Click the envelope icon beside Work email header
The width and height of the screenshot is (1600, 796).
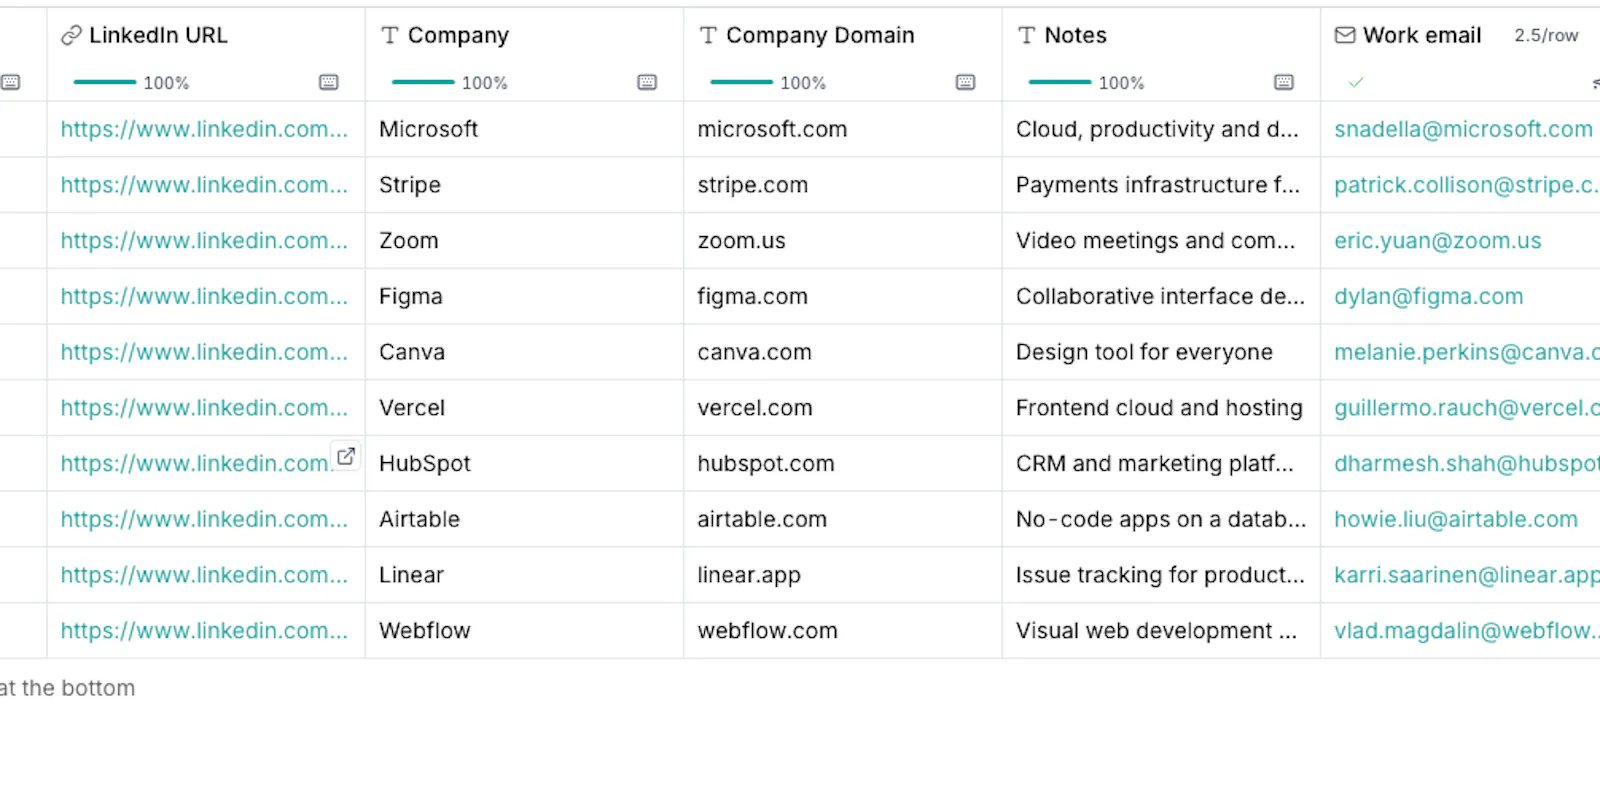(1345, 36)
